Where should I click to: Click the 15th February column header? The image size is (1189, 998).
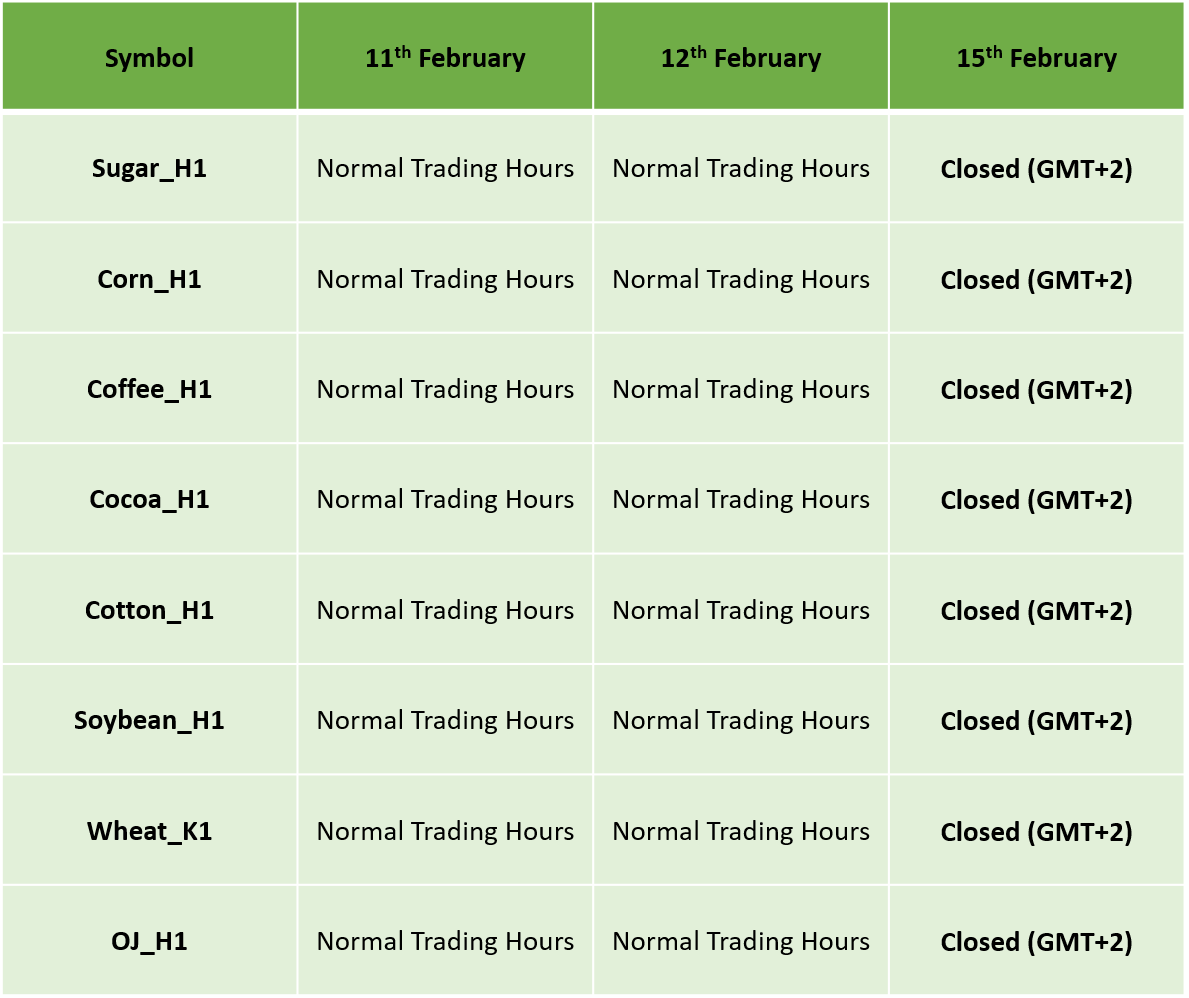click(x=1037, y=56)
